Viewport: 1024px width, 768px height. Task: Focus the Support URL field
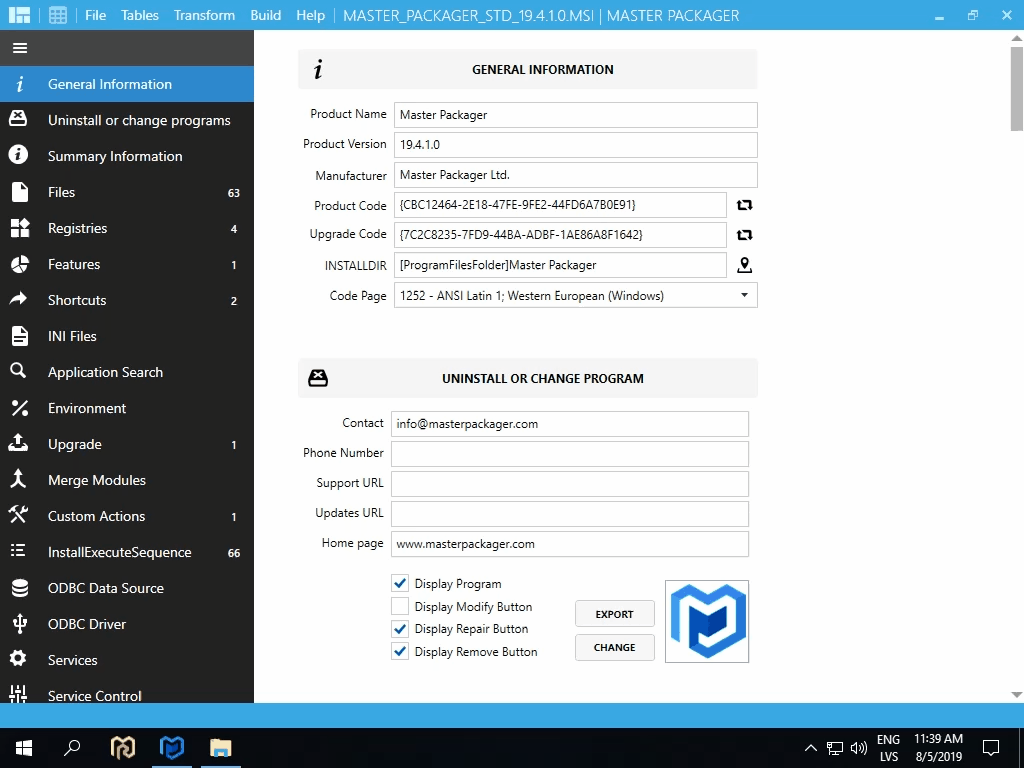(x=569, y=484)
